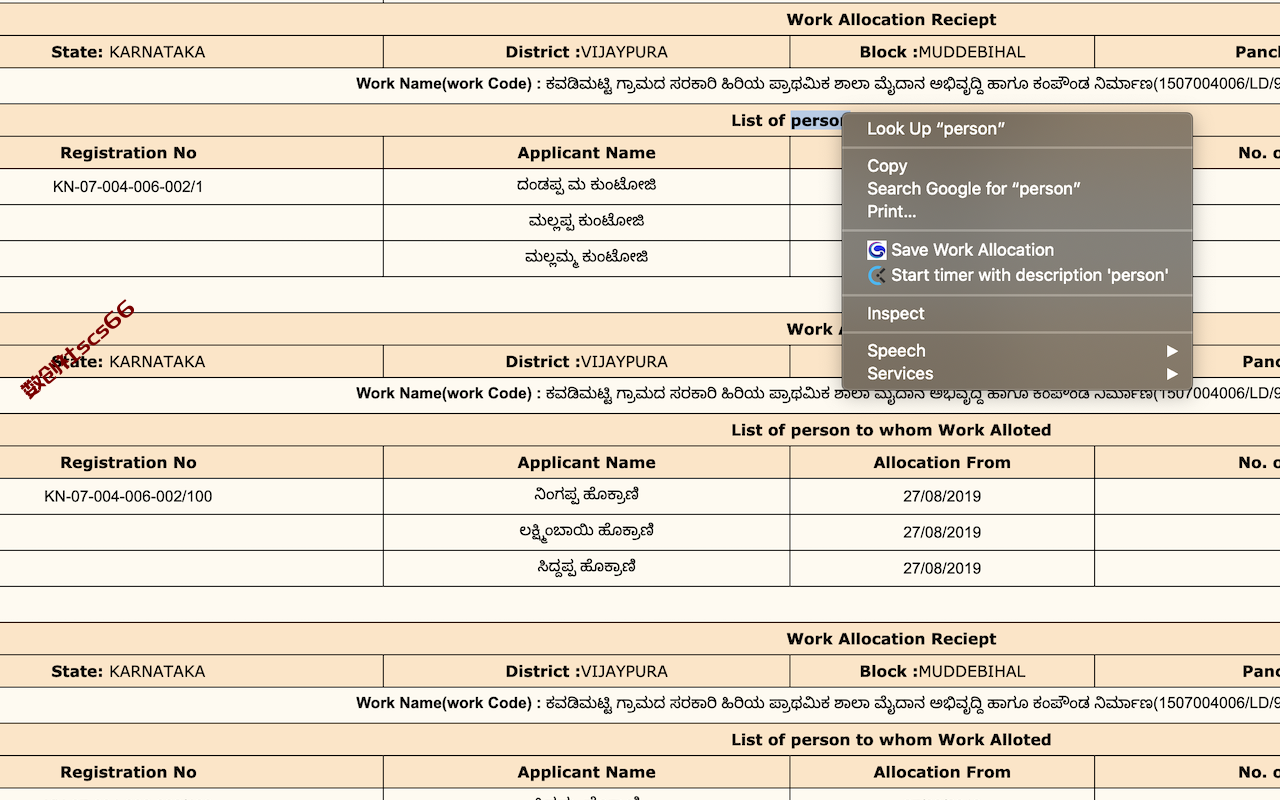Click 27/08/2019 date in ಸಿದ್ದಪ್ಪ ಹೊಕ್ರಾಣಿ row

[942, 569]
